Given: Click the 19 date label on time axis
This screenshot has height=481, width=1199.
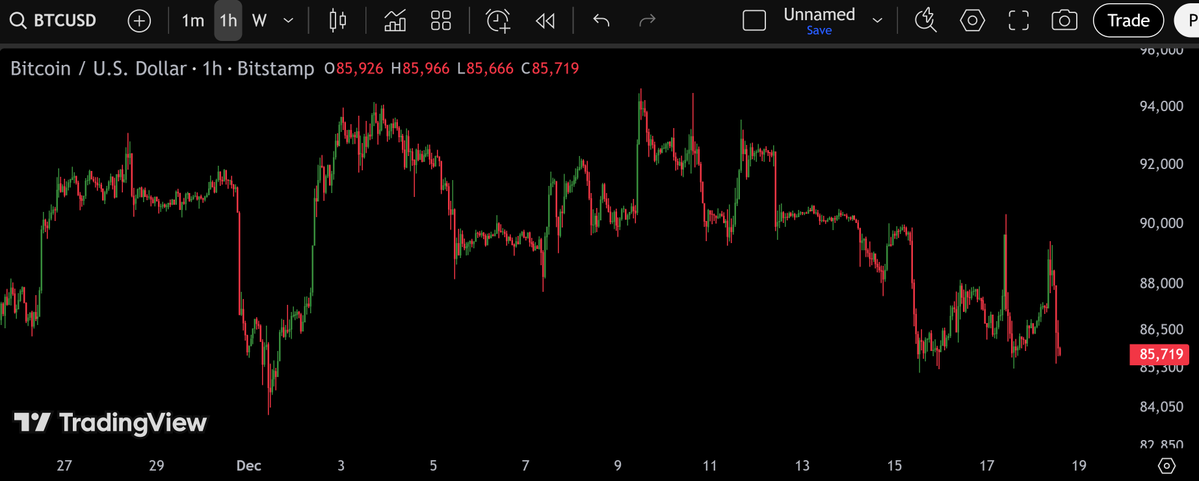Looking at the screenshot, I should 1079,465.
